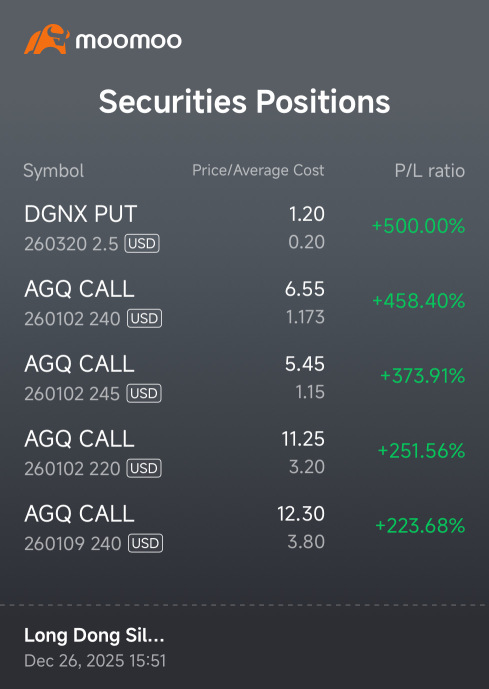This screenshot has height=689, width=489.
Task: Select the USD badge on AGQ 260109 240
Action: [145, 543]
